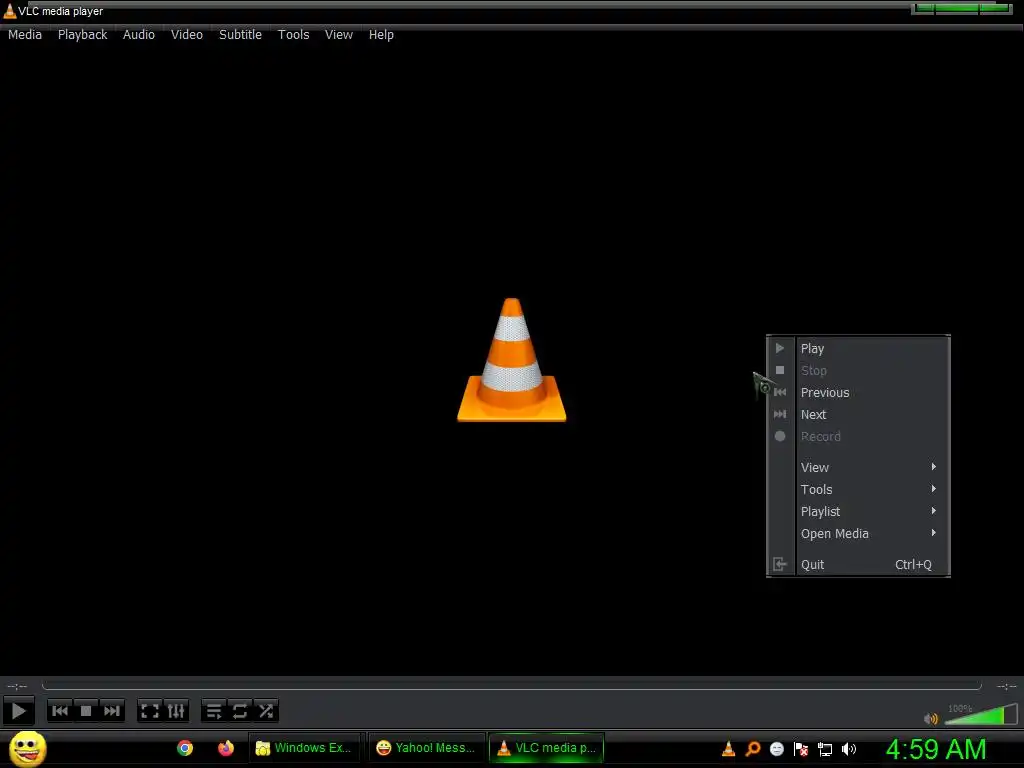This screenshot has width=1024, height=768.
Task: Click the playback seek bar
Action: coord(511,686)
